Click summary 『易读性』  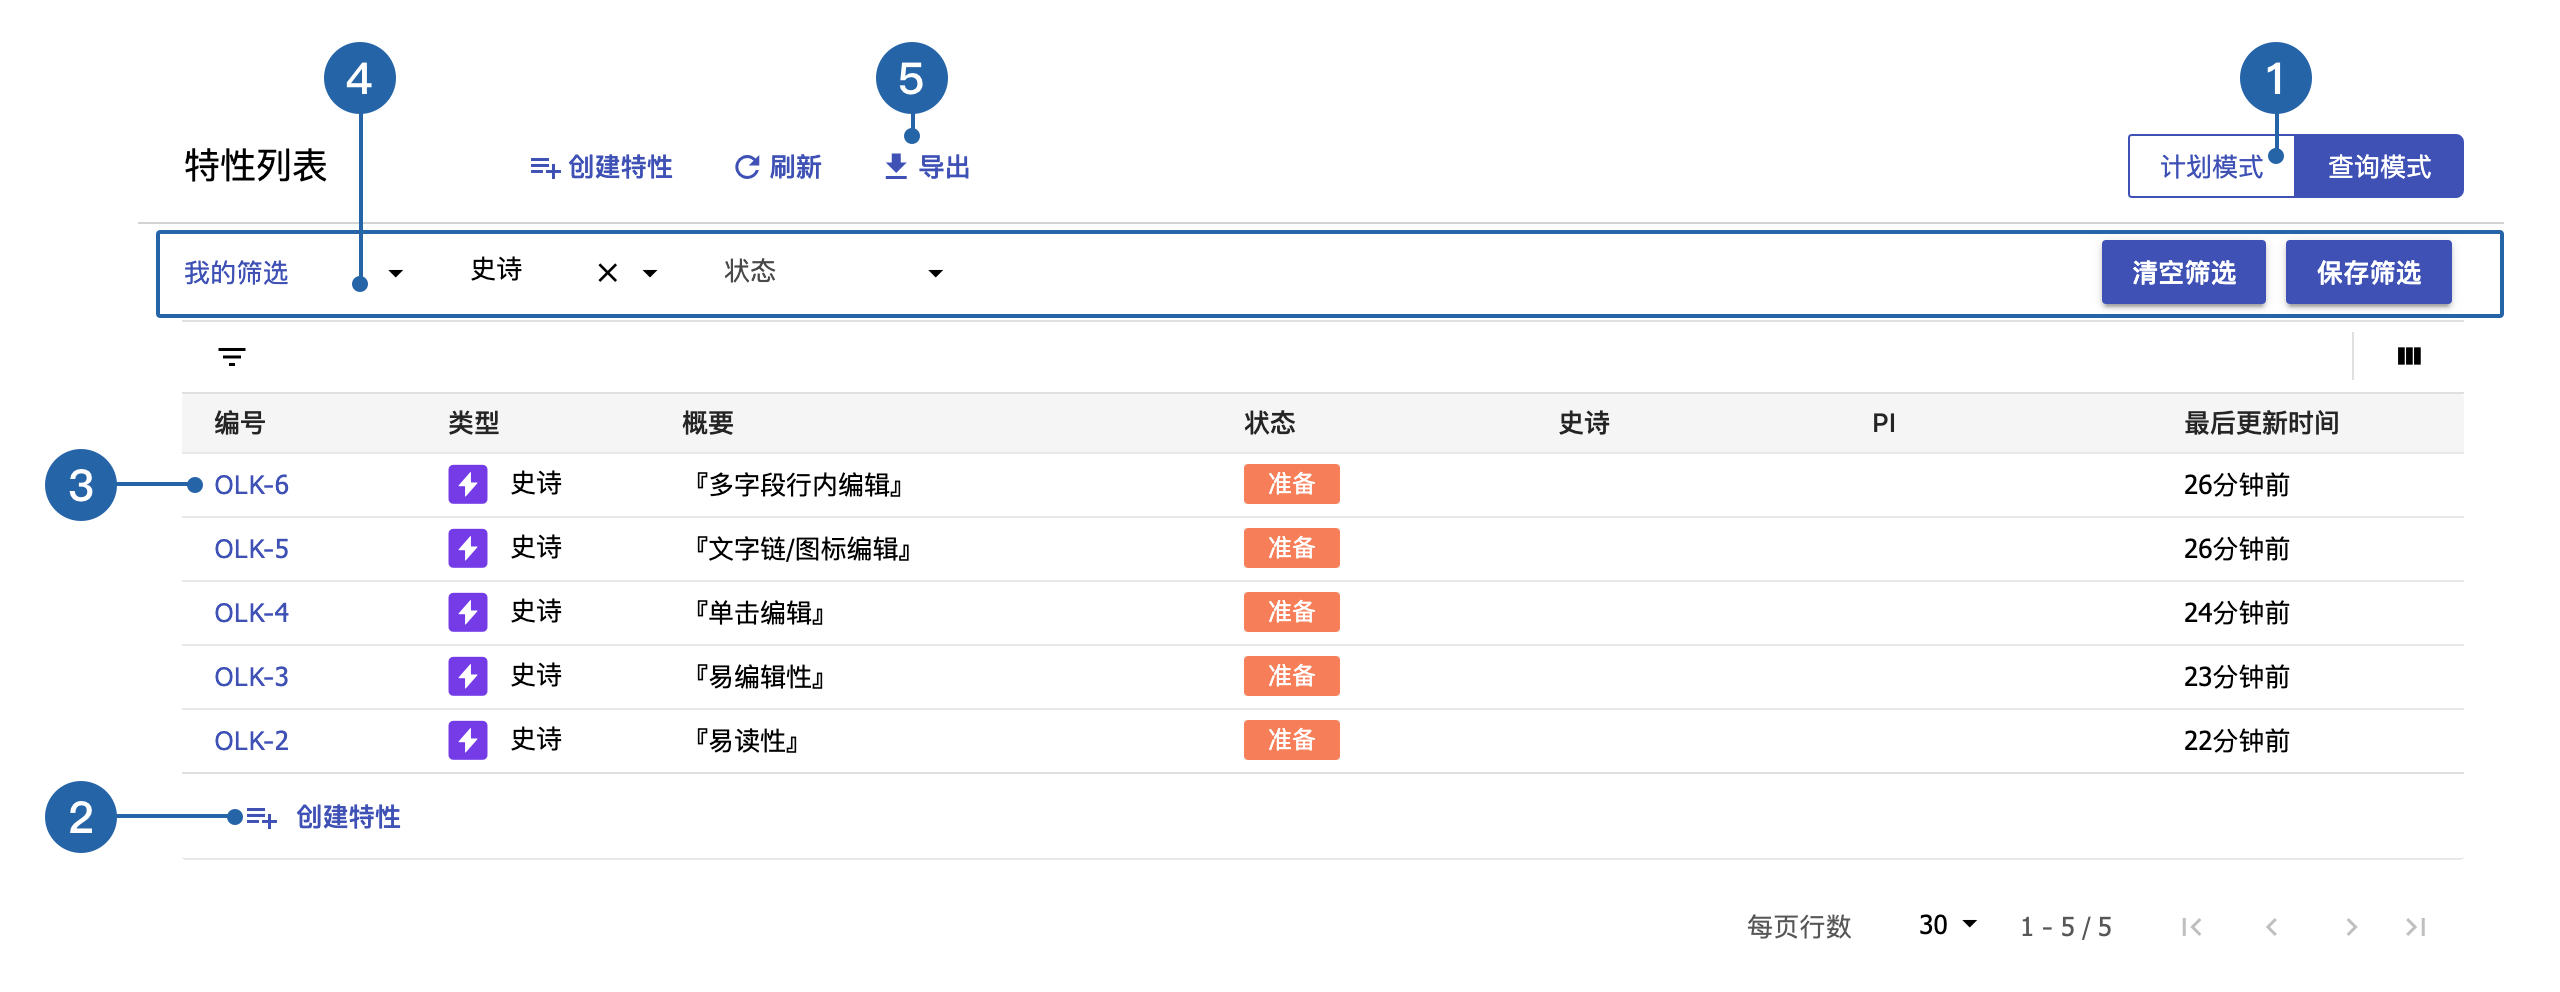click(x=745, y=741)
